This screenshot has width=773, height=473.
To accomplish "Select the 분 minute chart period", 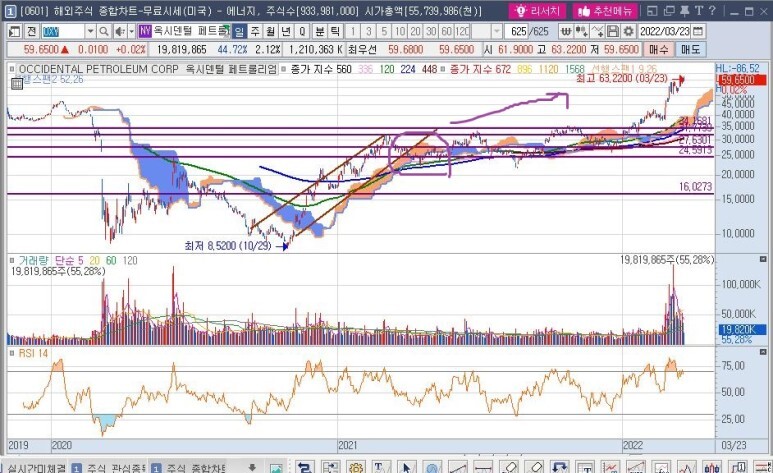I will (320, 32).
